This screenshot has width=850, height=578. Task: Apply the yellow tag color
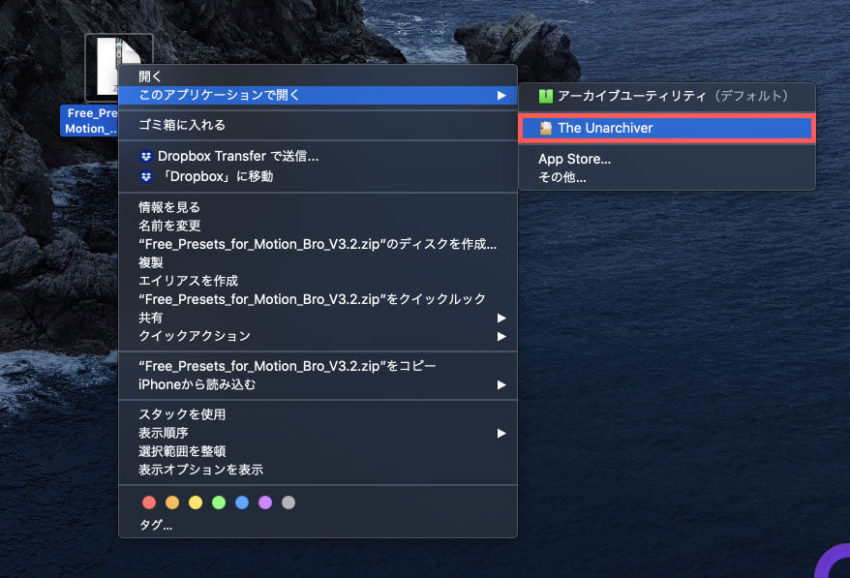point(196,503)
